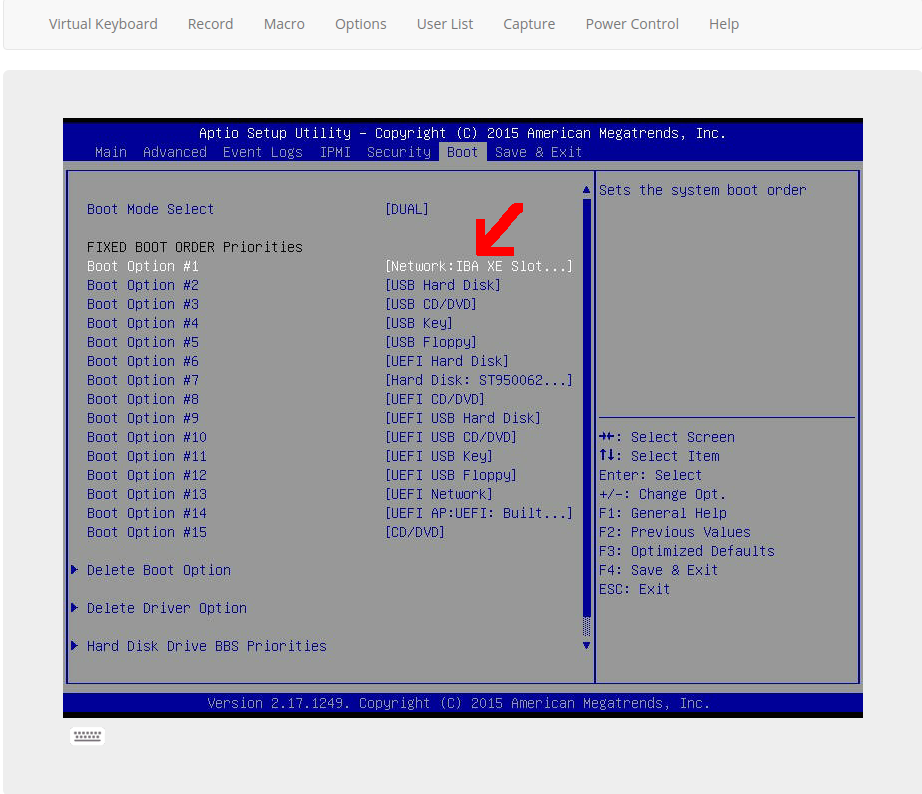Change Boot Mode Select DUAL value
Screen dimensions: 922x794
pos(407,209)
